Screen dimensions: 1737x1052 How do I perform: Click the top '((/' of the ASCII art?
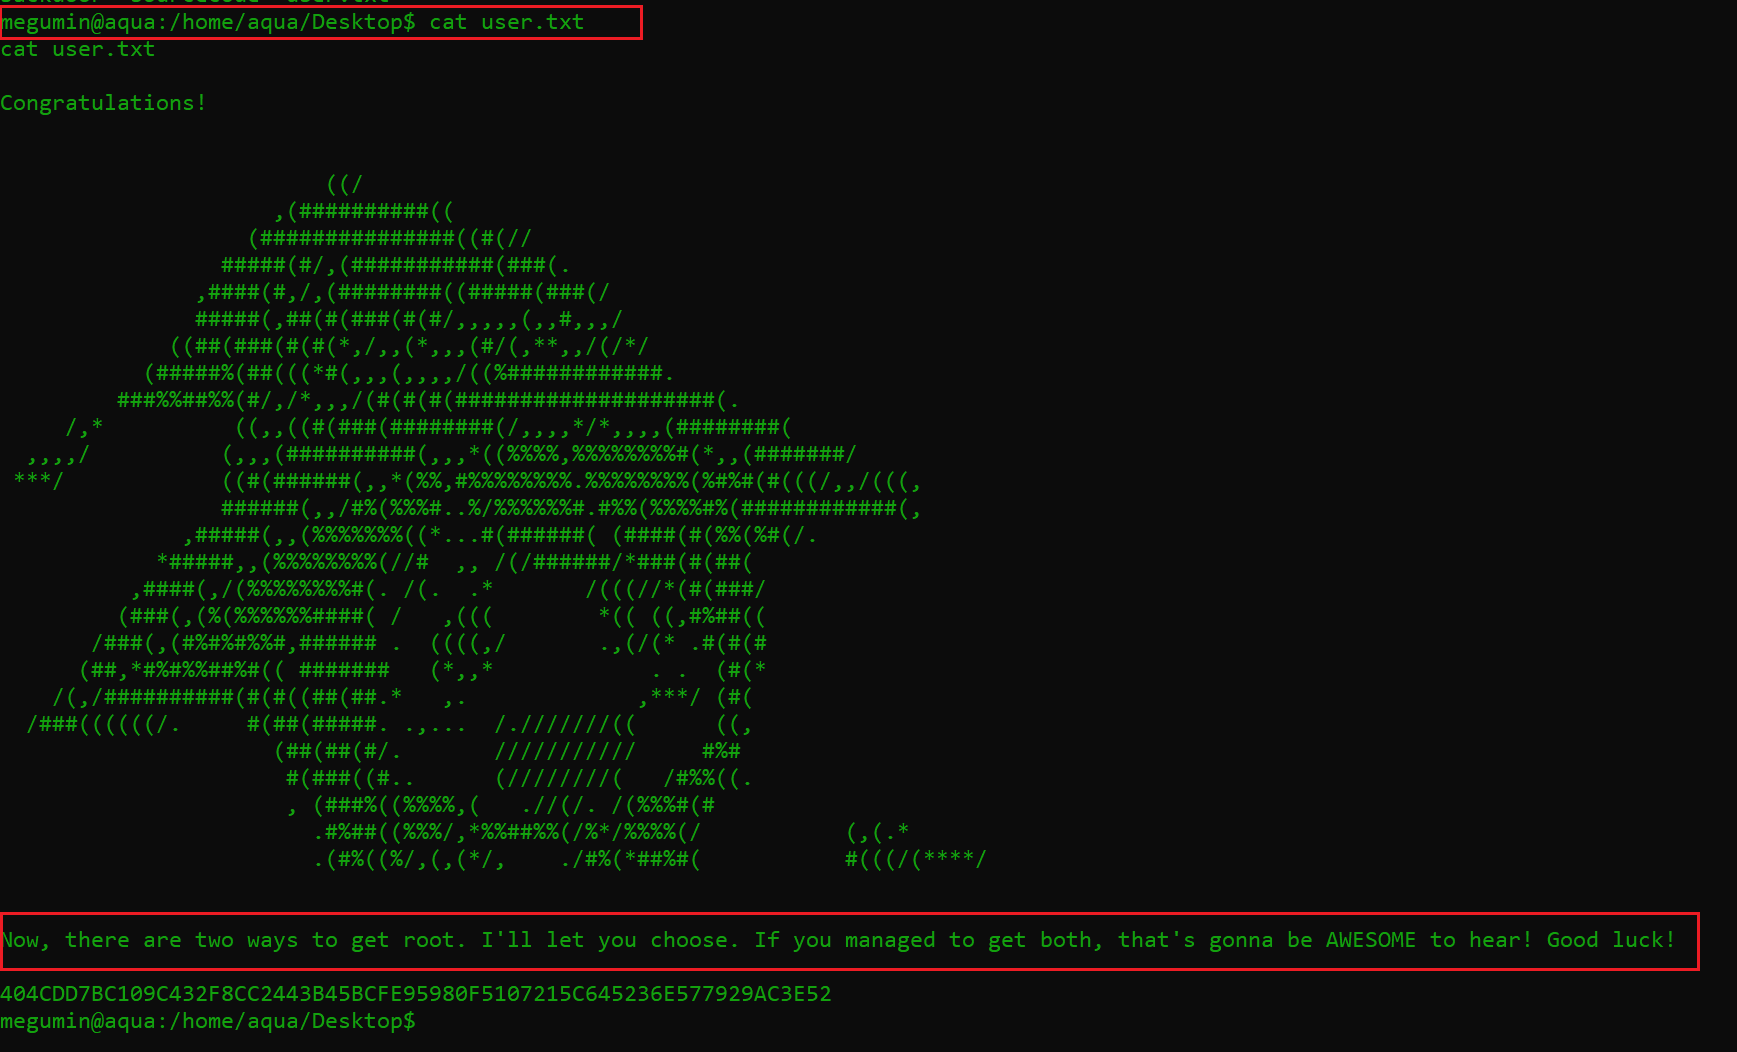click(345, 184)
